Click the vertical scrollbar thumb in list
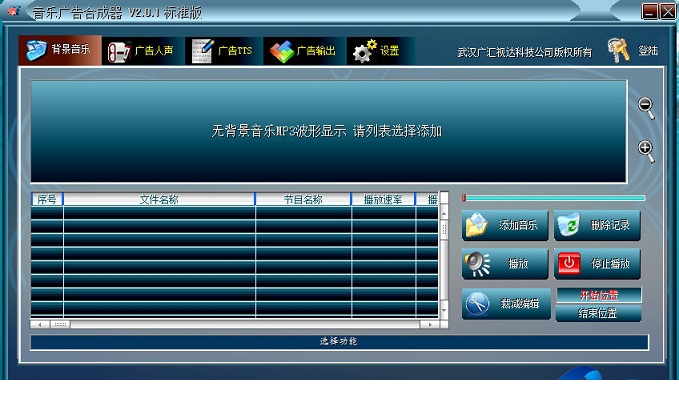The image size is (679, 395). (x=444, y=229)
